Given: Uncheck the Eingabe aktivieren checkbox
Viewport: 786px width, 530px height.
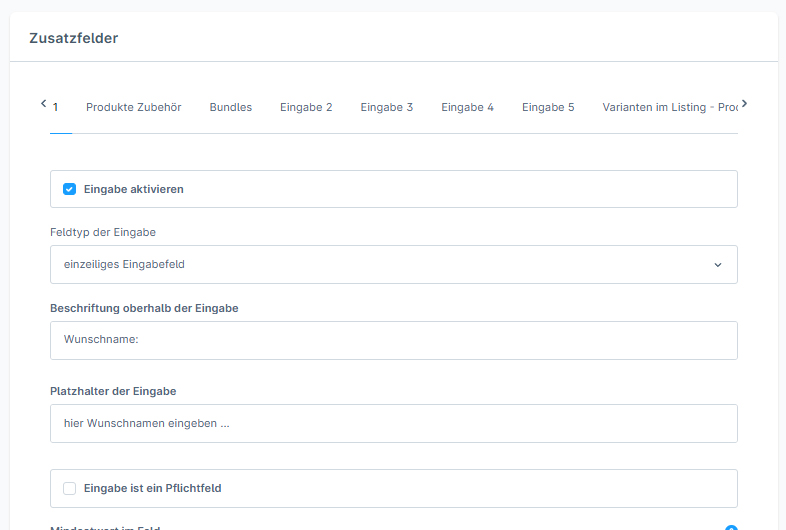Looking at the screenshot, I should tap(70, 189).
